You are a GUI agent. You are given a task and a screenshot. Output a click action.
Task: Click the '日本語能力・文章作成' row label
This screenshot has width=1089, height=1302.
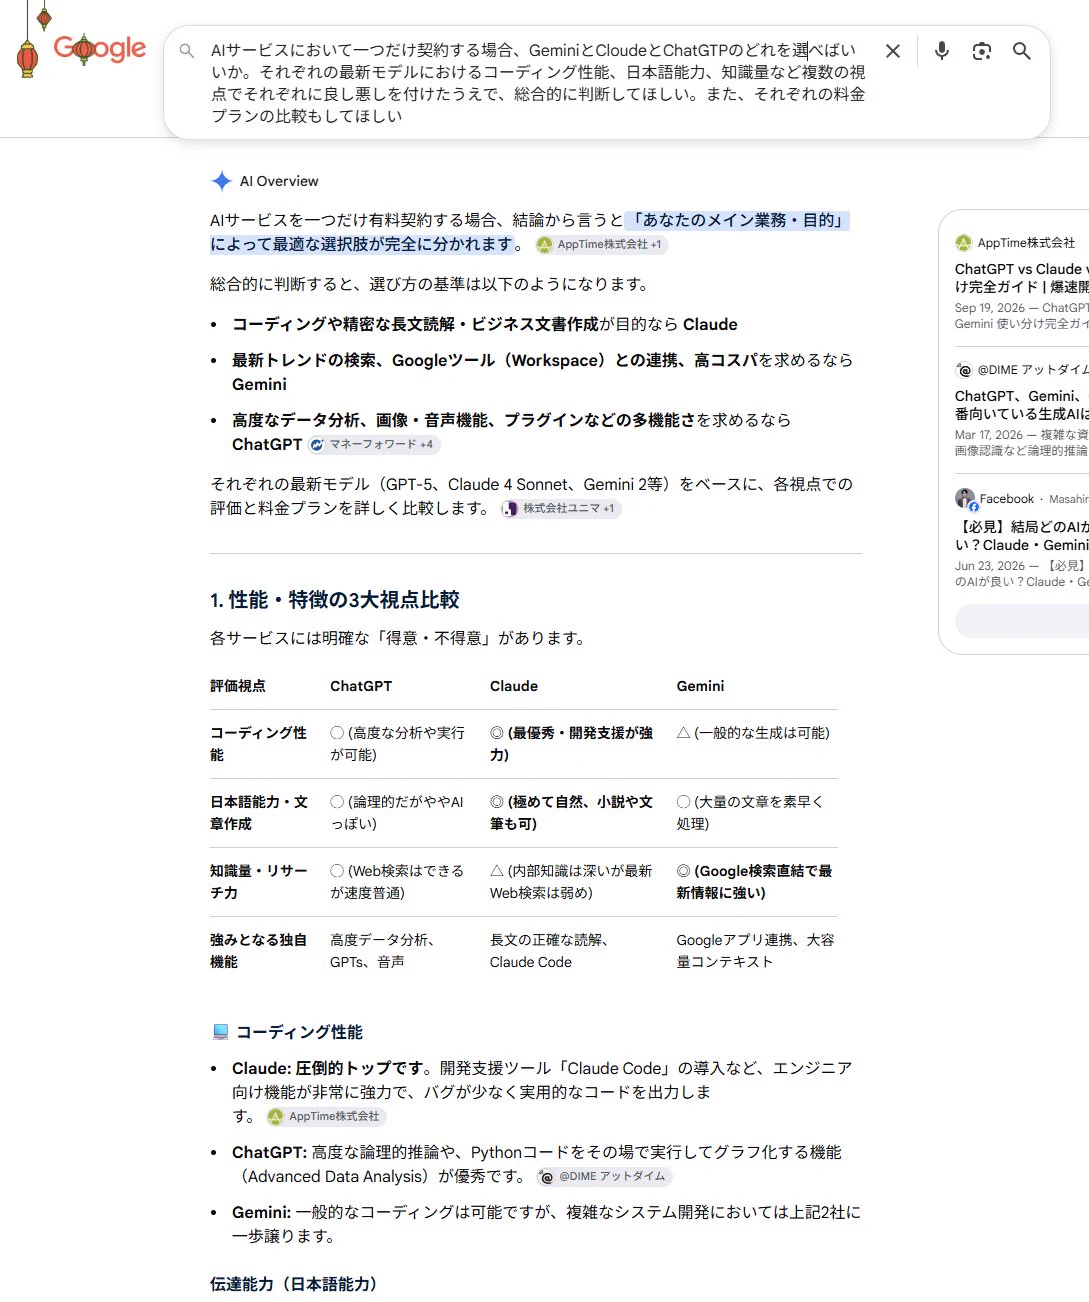pyautogui.click(x=259, y=813)
